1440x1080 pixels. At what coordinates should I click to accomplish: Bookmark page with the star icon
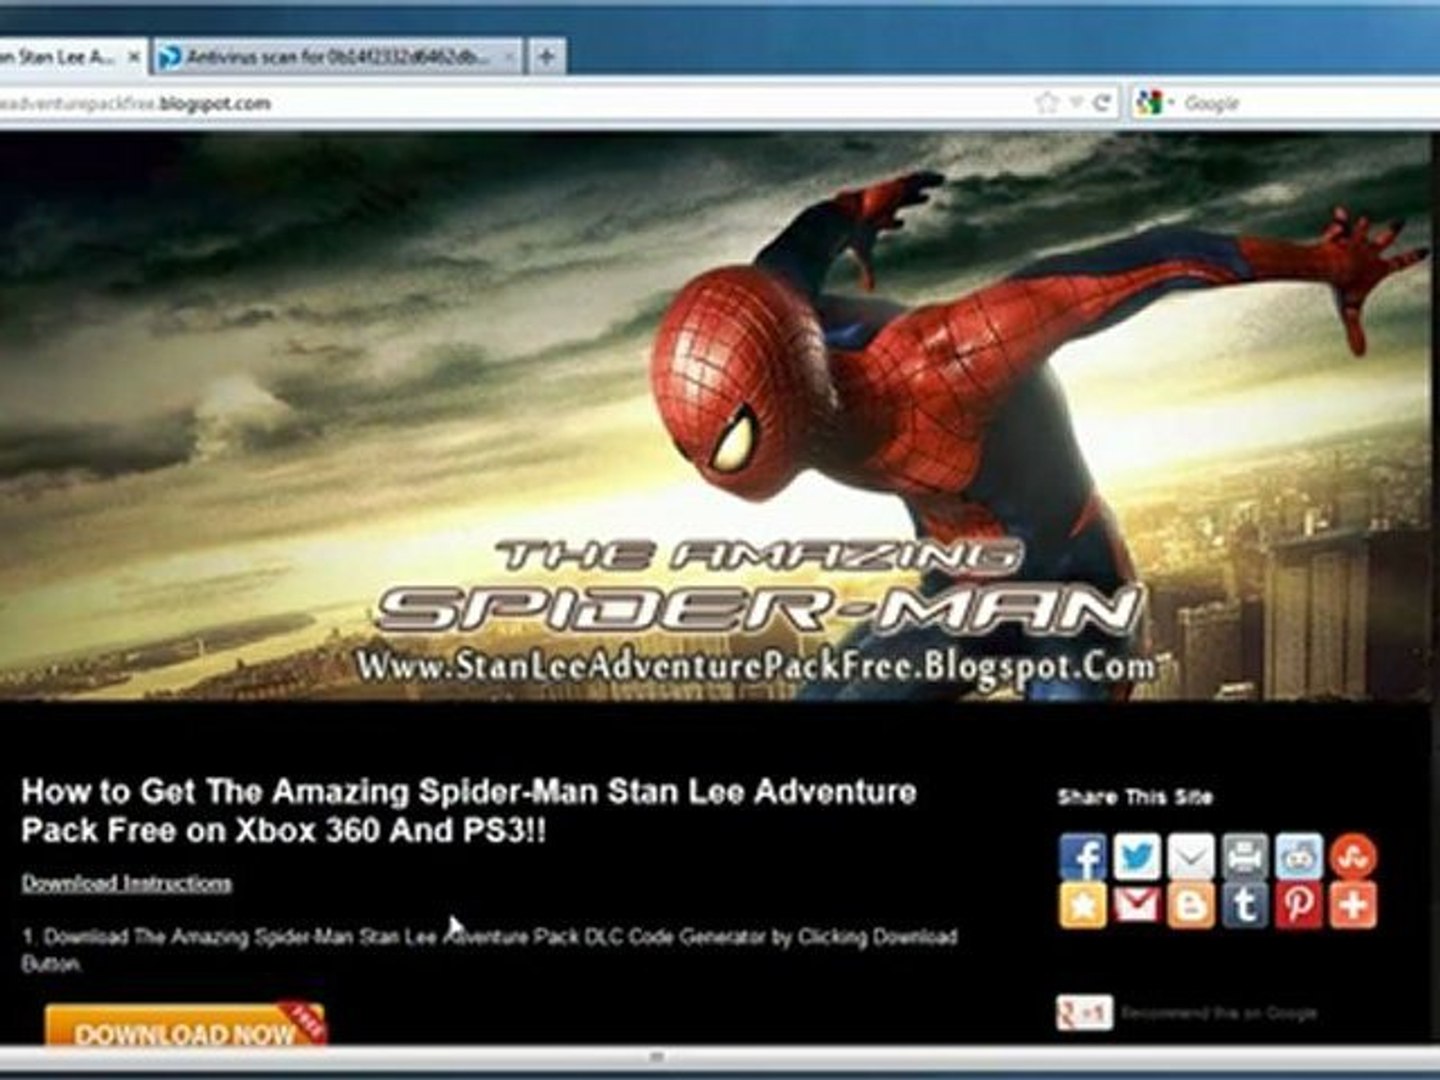pyautogui.click(x=1047, y=102)
